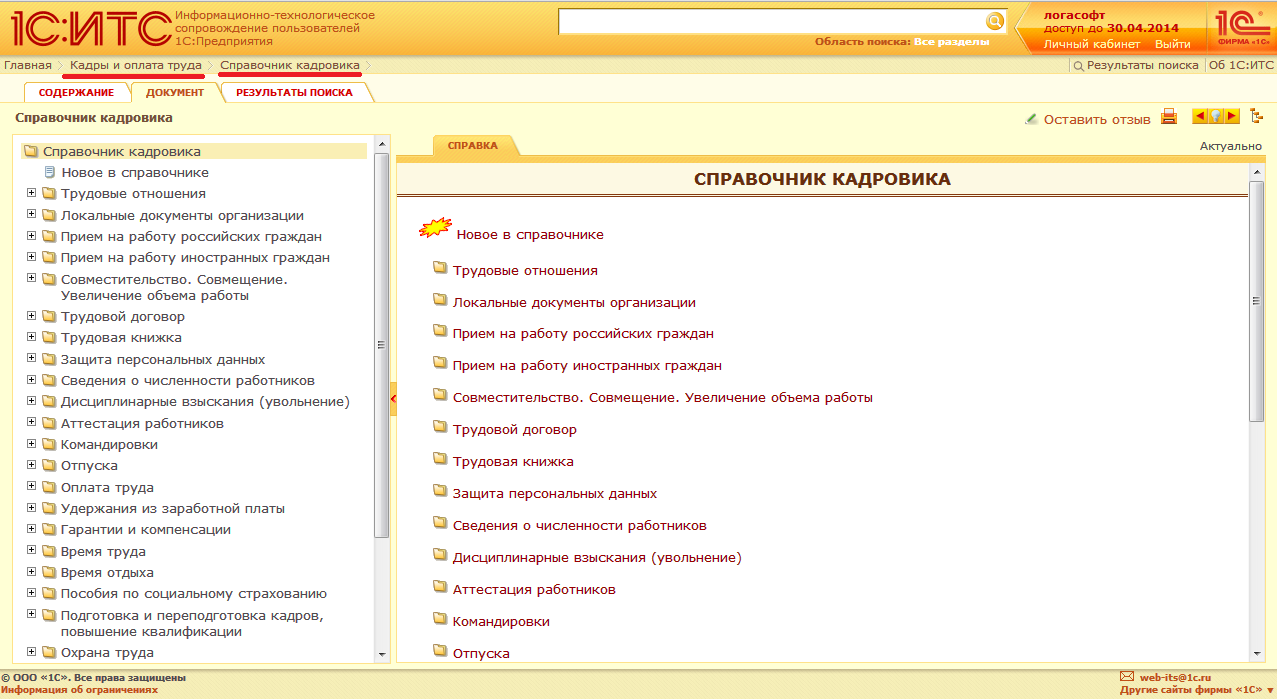Open Дисциплинарные взыскания (увольнение) link in the right pane
The image size is (1277, 699).
pyautogui.click(x=597, y=557)
